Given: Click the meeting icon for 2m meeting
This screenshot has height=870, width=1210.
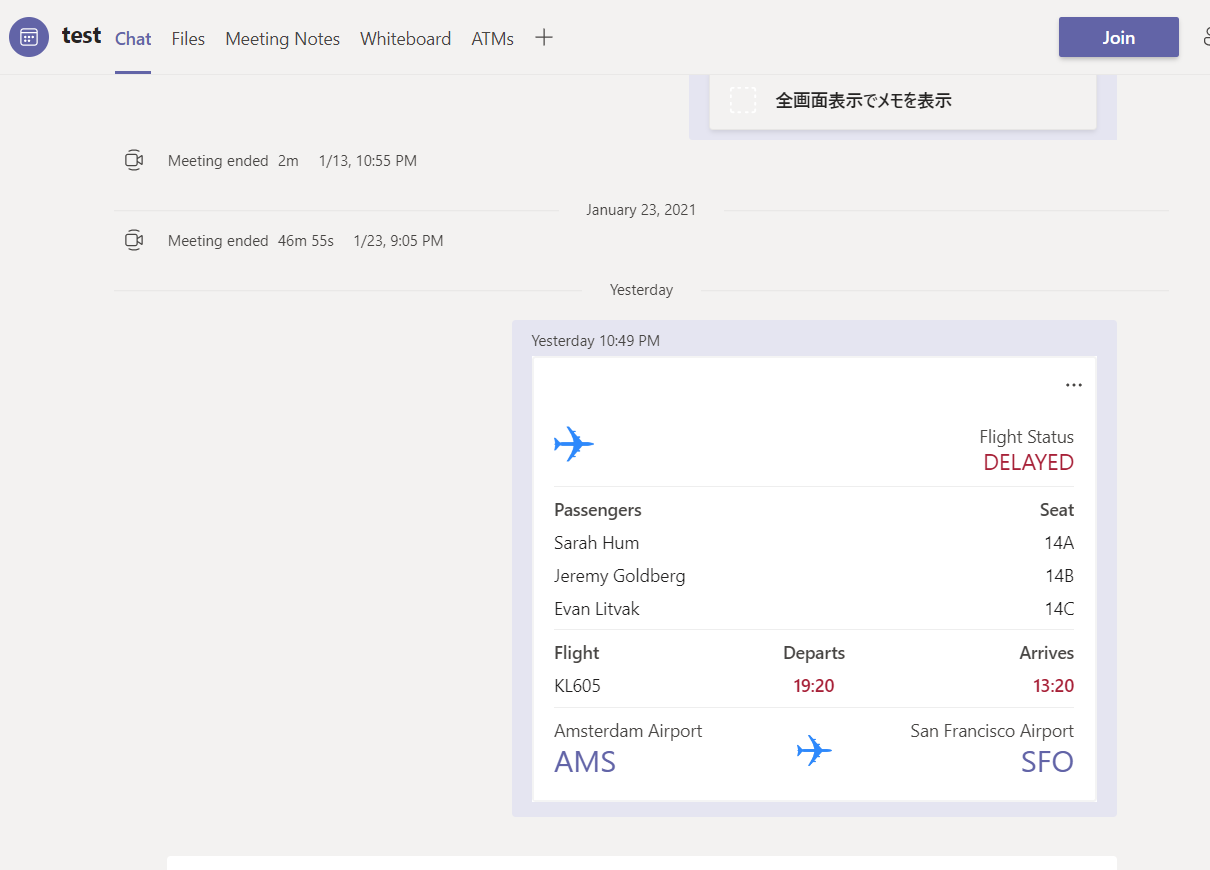Looking at the screenshot, I should tap(134, 160).
